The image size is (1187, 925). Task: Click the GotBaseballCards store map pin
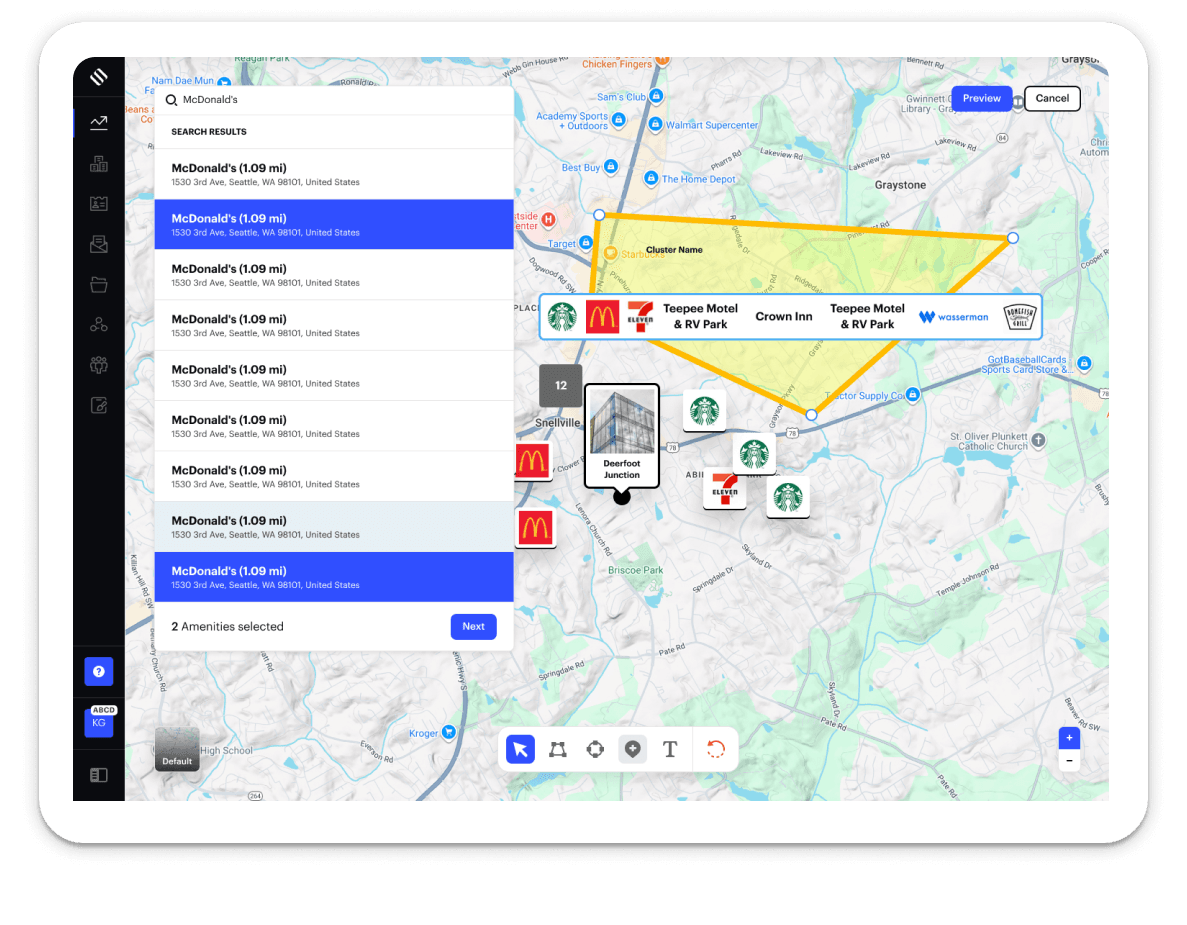pos(1084,363)
